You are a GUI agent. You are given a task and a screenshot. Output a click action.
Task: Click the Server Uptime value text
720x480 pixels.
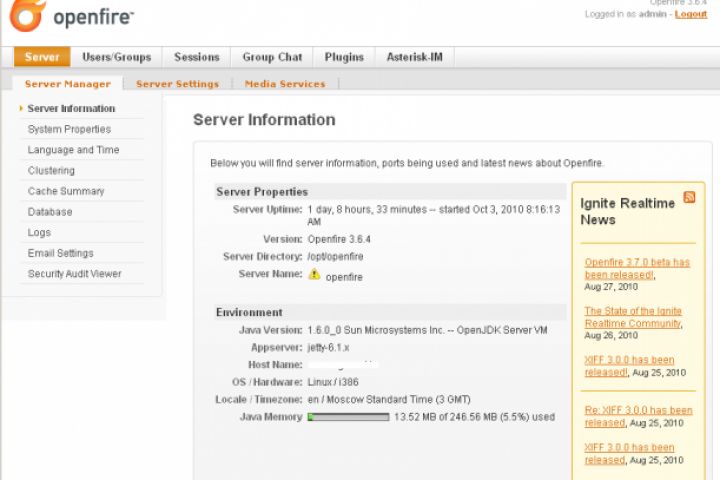coord(433,215)
